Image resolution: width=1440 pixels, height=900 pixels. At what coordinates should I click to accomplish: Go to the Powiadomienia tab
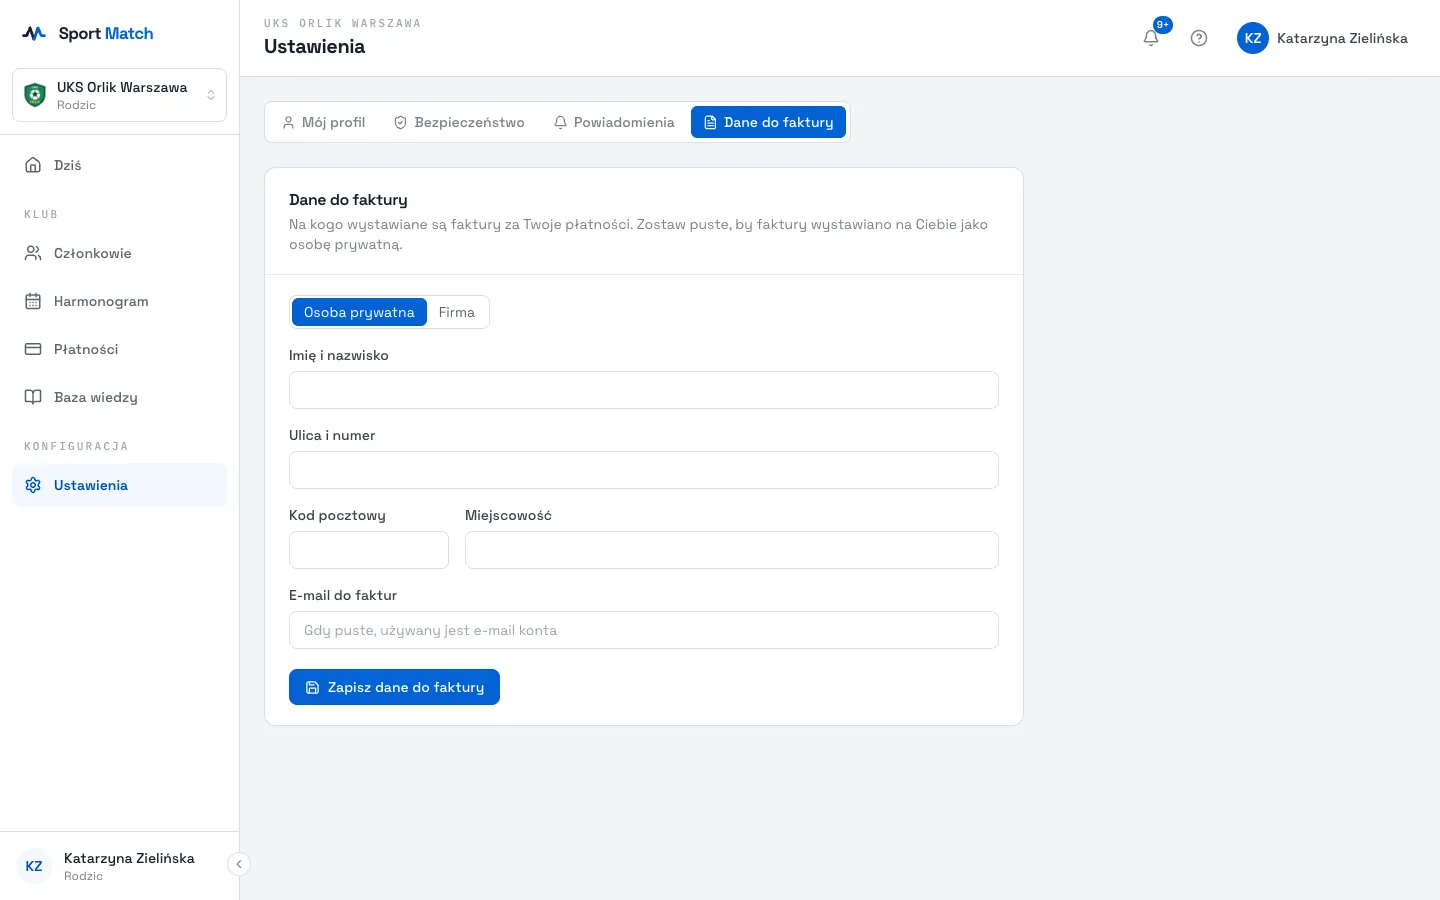click(x=614, y=122)
